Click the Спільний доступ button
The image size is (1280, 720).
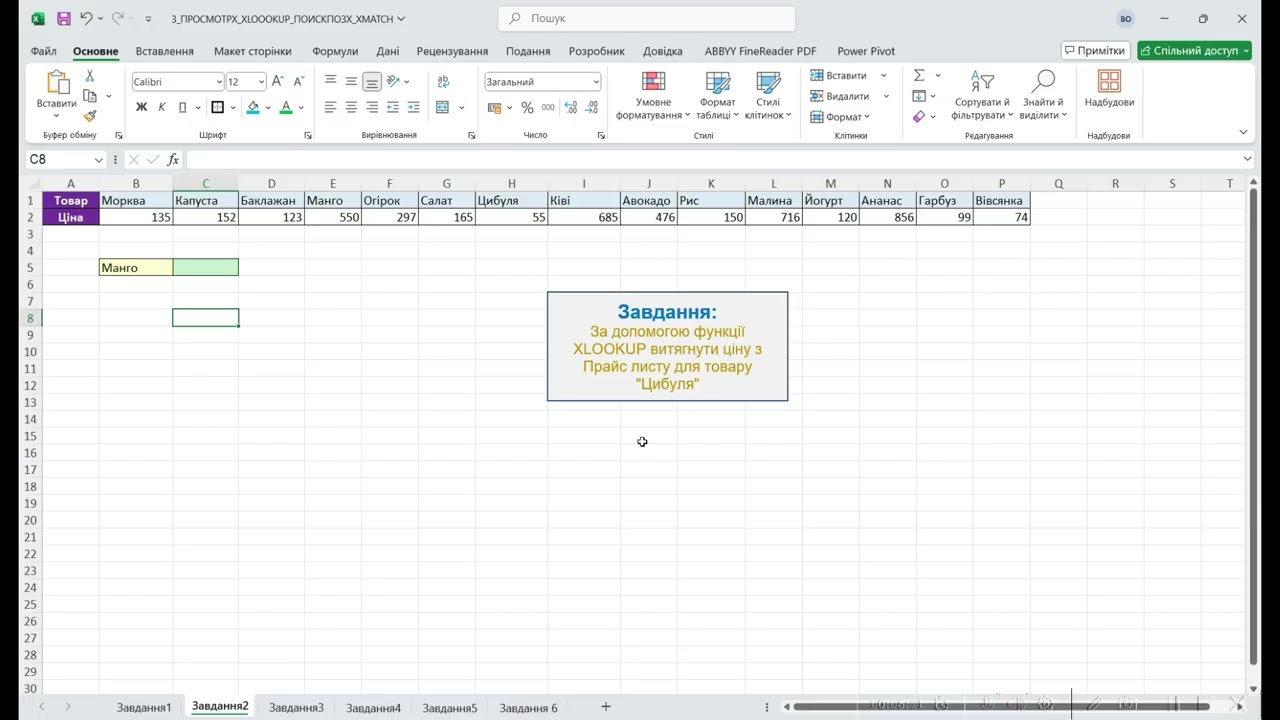[1194, 50]
